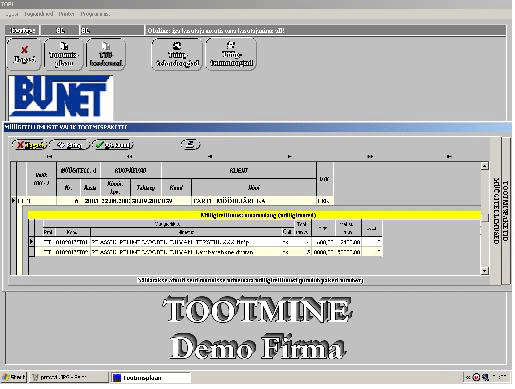Click the Kood column header
Viewport: 515px width, 389px height.
pyautogui.click(x=176, y=188)
